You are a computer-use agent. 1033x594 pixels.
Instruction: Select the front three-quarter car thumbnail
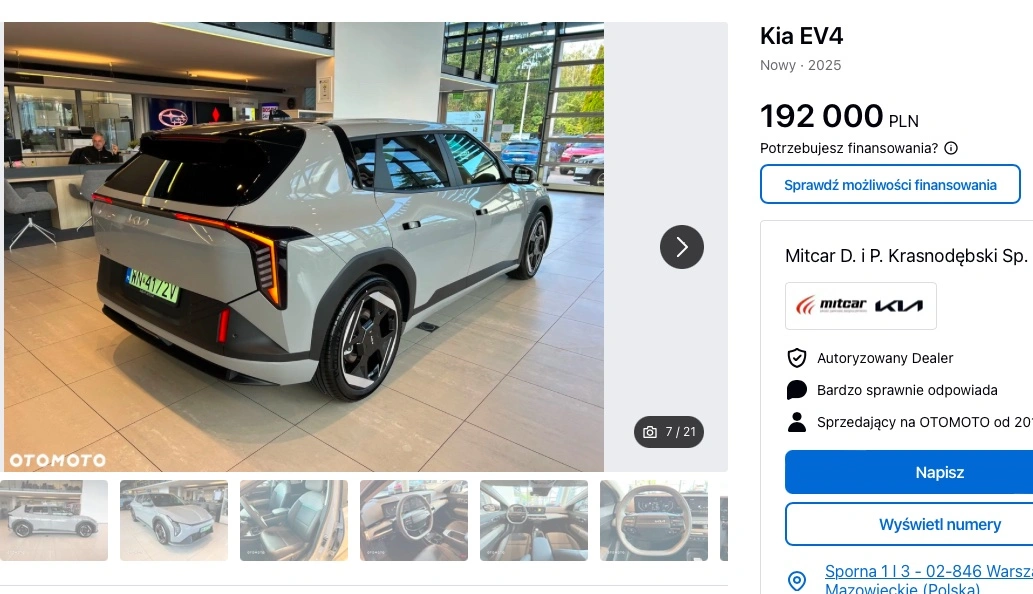tap(174, 520)
